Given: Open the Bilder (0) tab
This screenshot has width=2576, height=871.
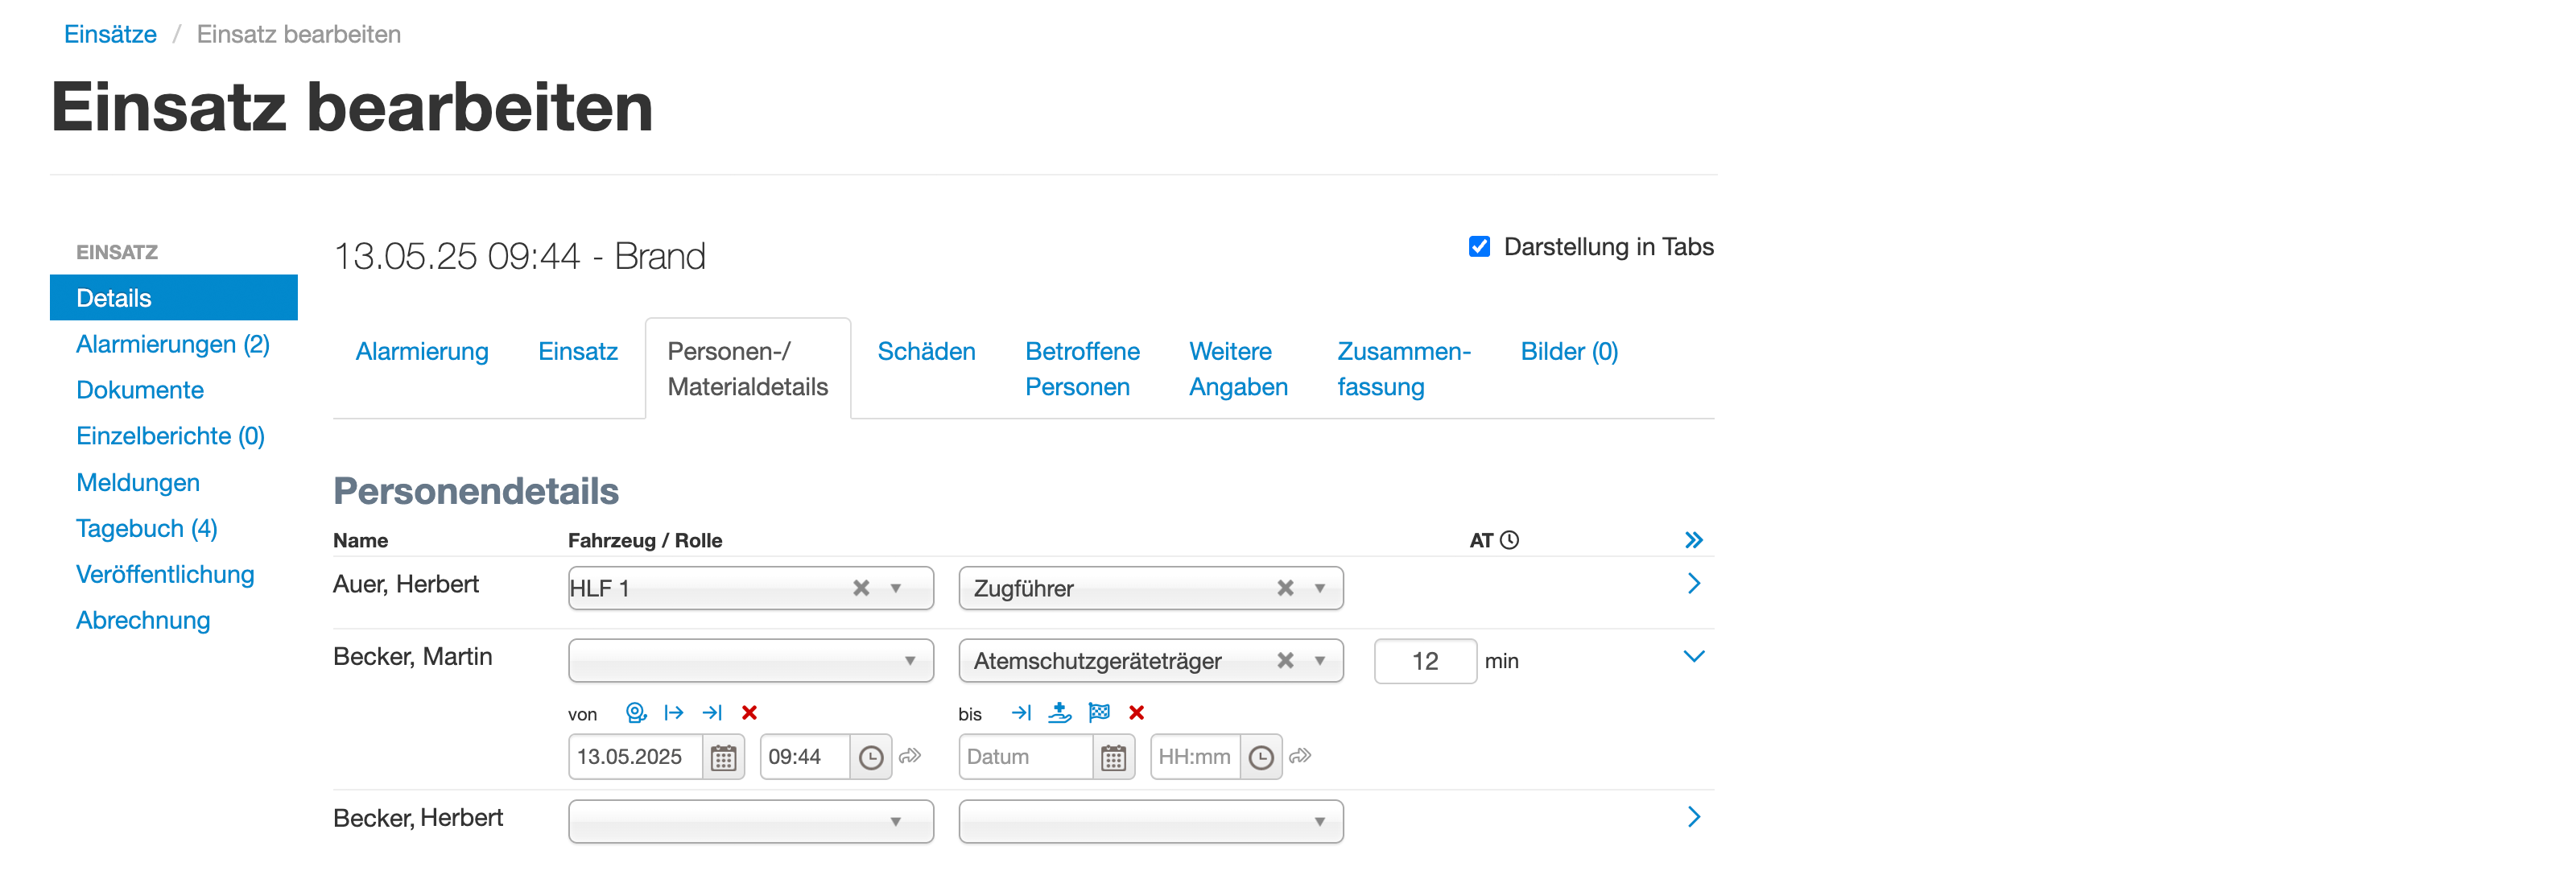Looking at the screenshot, I should 1569,351.
